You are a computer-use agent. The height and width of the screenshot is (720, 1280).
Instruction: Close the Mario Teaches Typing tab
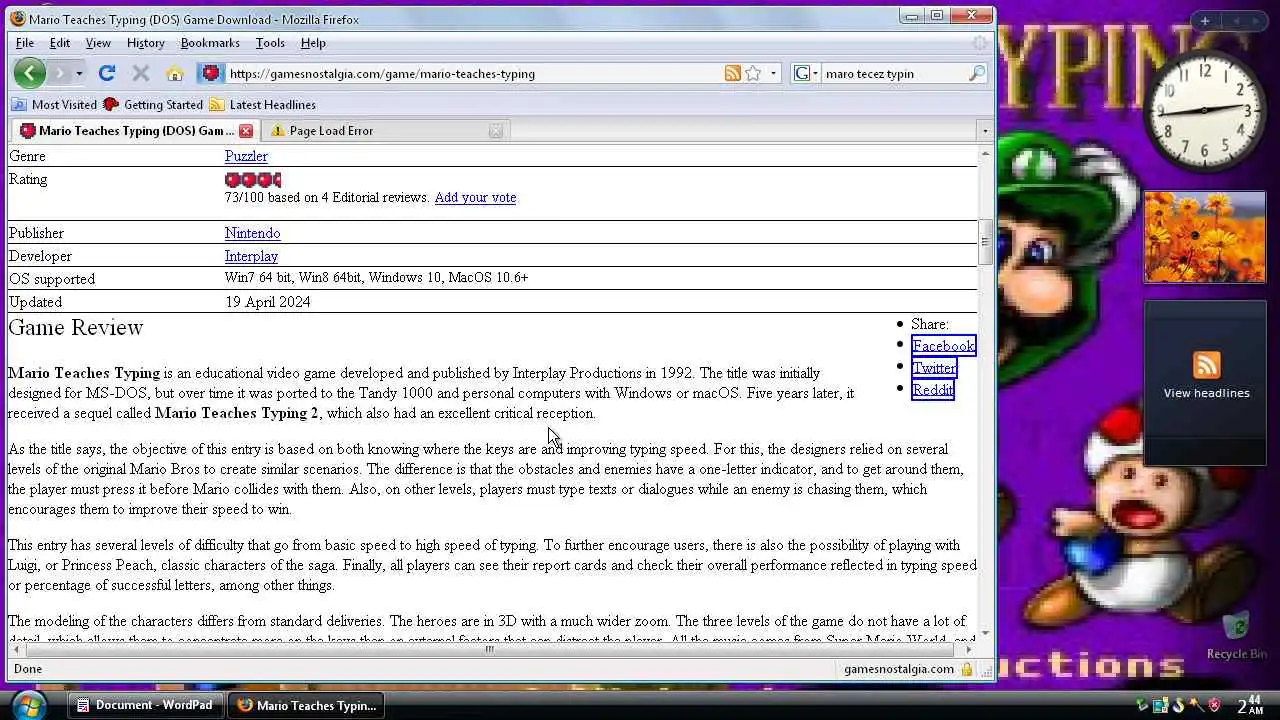click(x=245, y=131)
